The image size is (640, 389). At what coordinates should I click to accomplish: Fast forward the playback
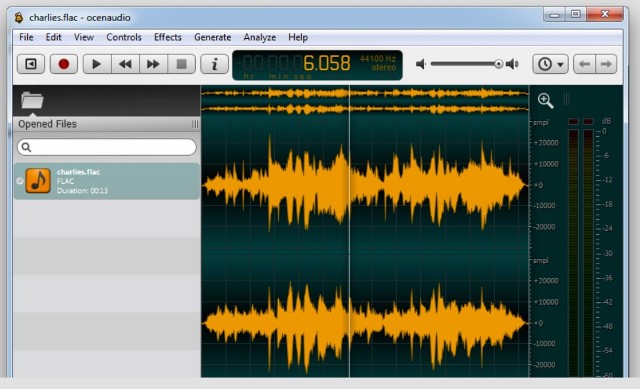(x=153, y=64)
